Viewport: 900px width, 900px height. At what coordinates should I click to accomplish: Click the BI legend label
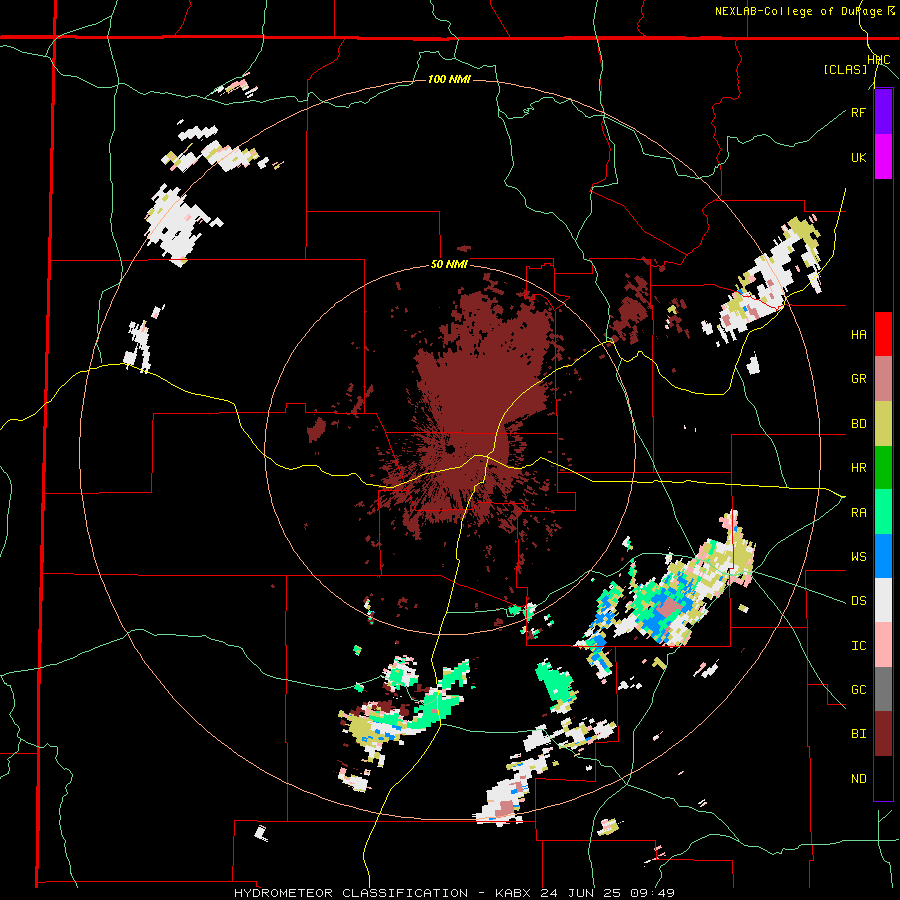tap(859, 734)
